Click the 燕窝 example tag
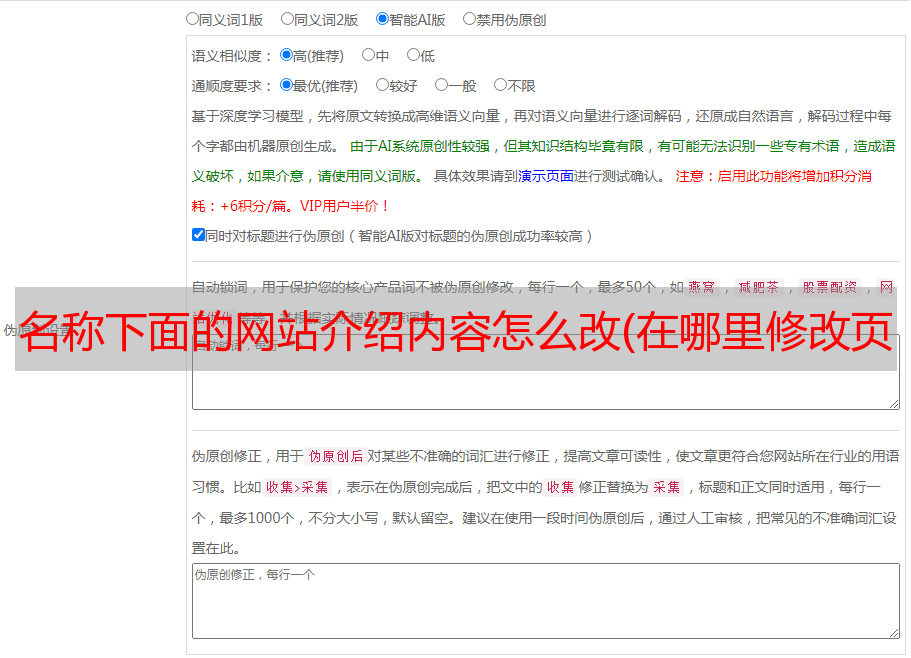This screenshot has height=658, width=911. (701, 287)
